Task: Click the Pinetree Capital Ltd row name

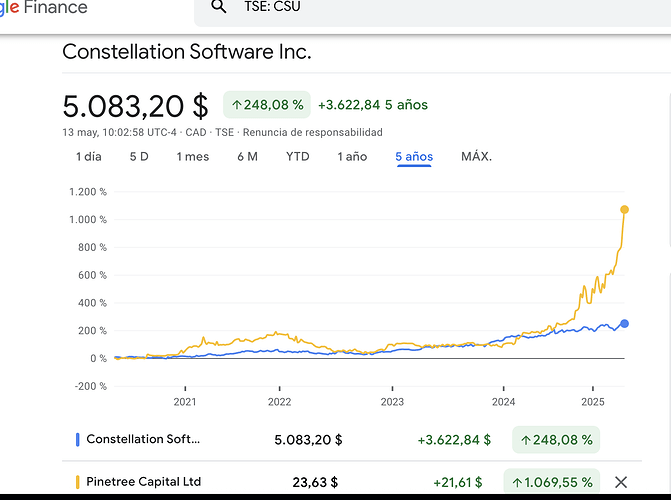Action: pos(143,482)
